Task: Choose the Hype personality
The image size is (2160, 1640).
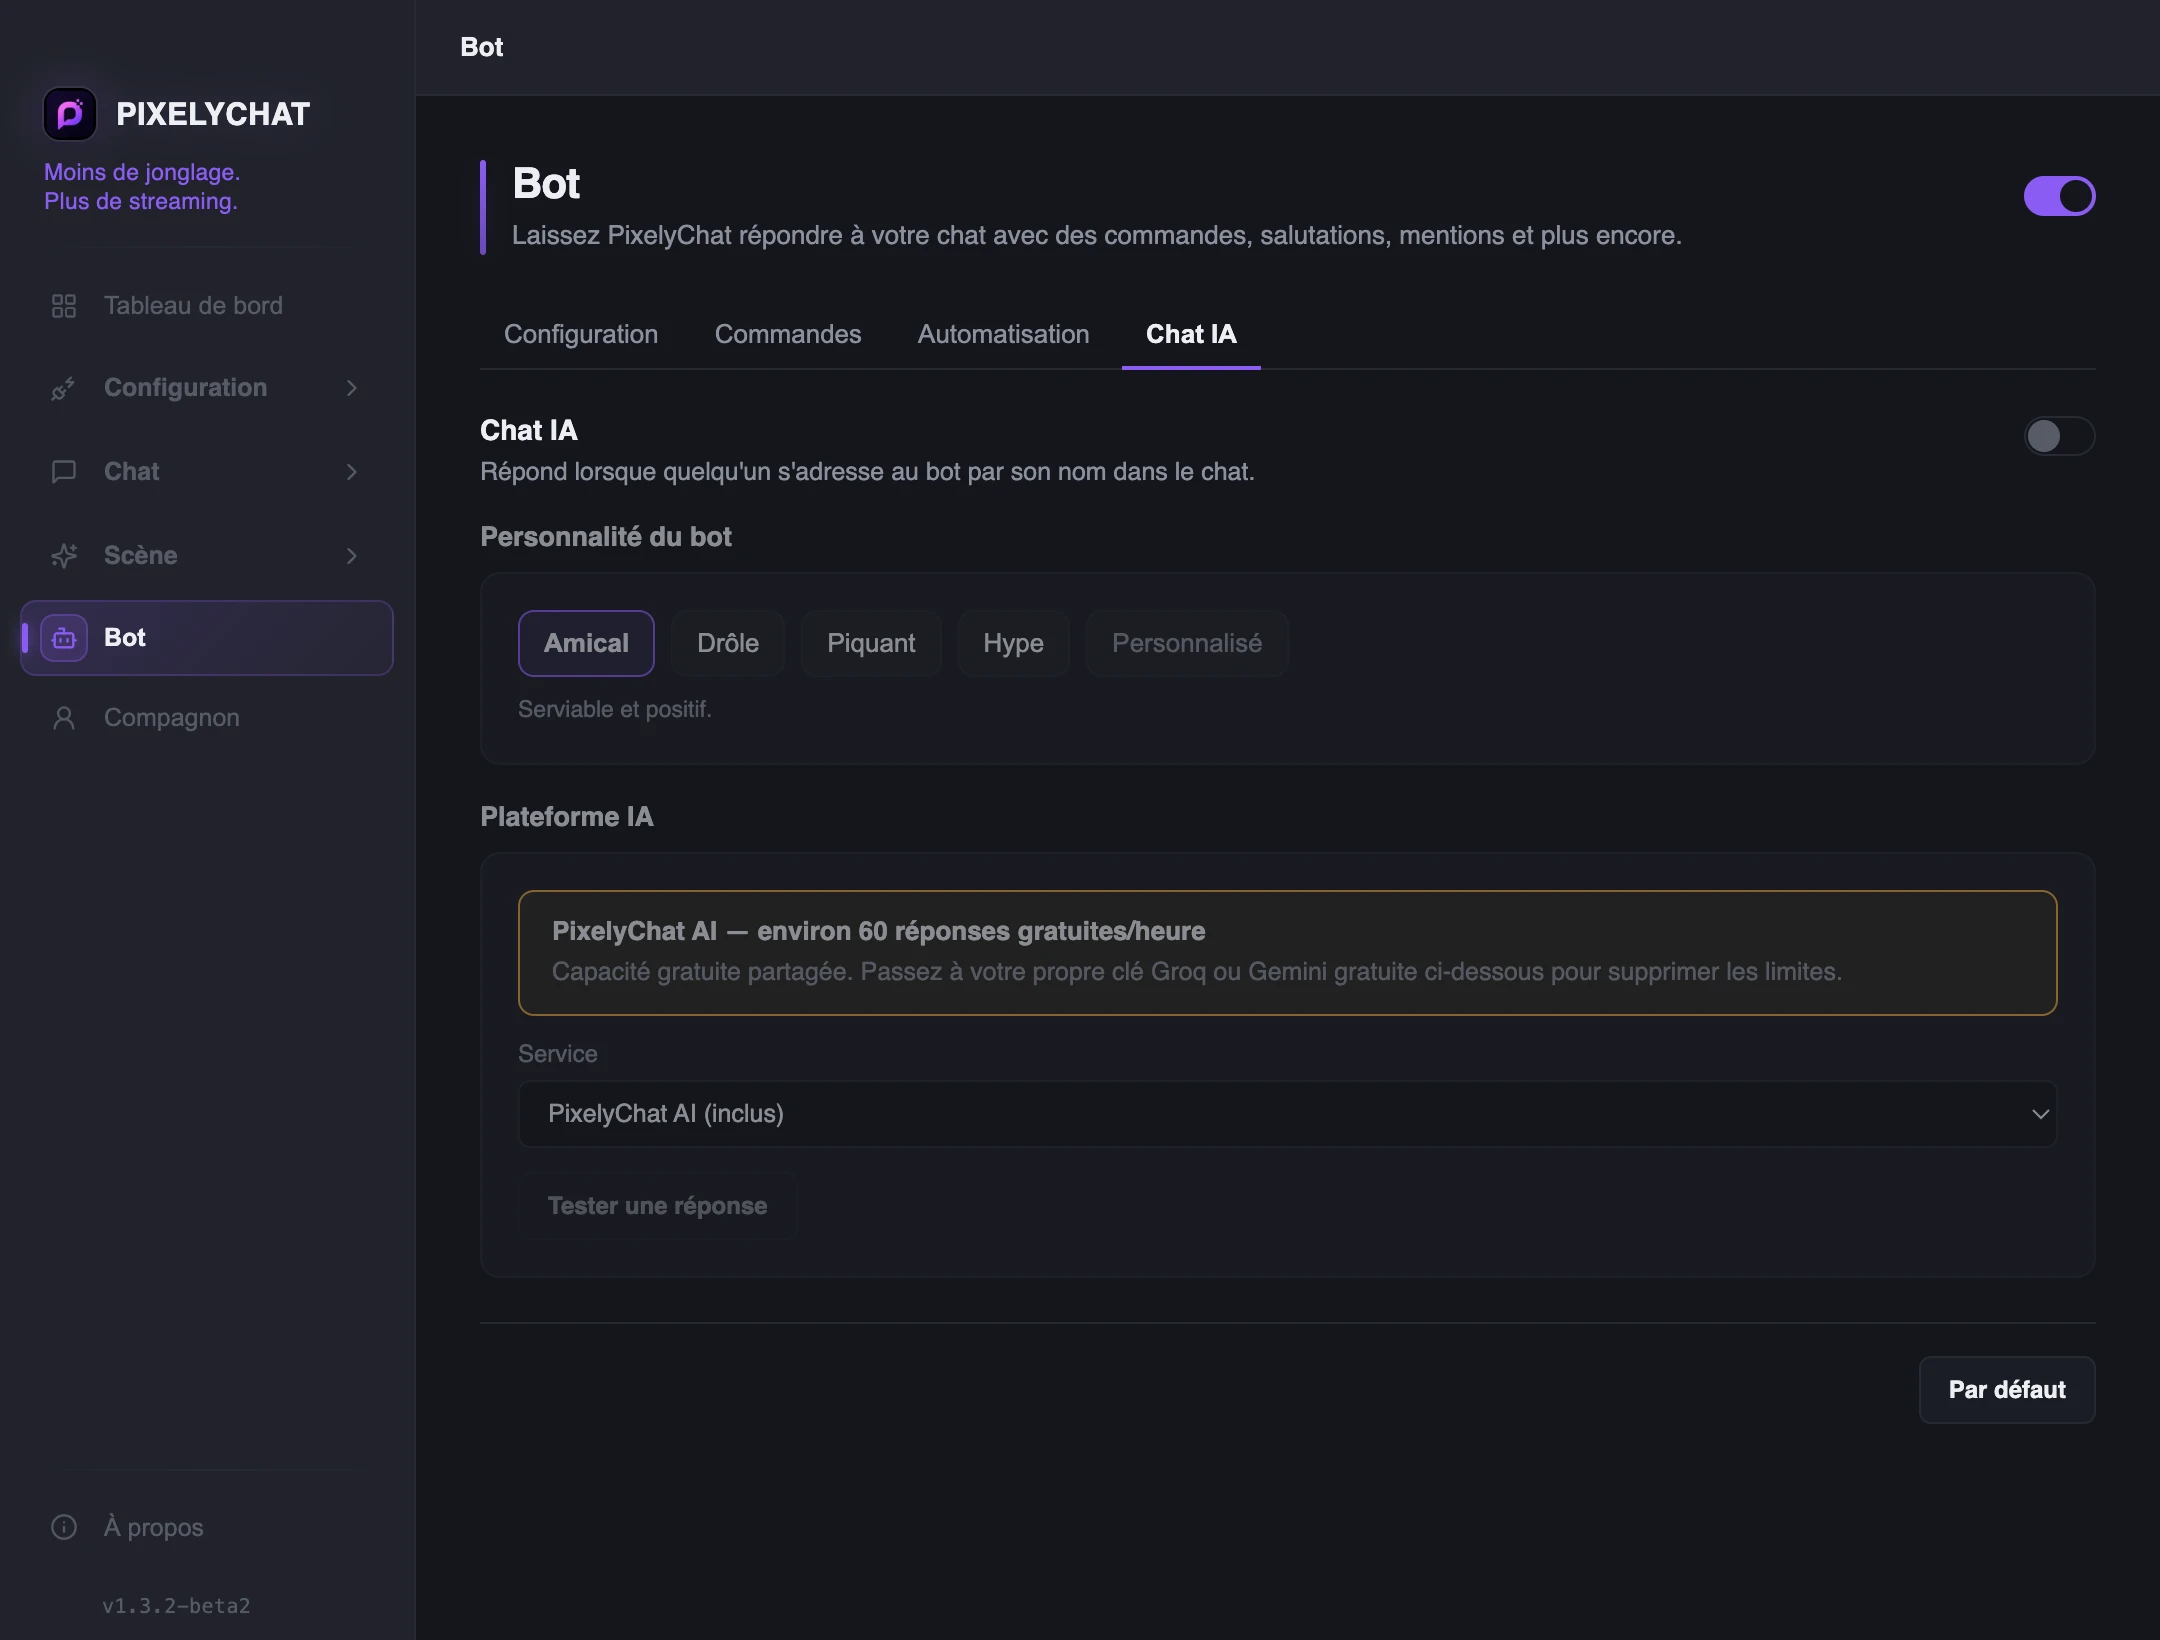Action: 1013,643
